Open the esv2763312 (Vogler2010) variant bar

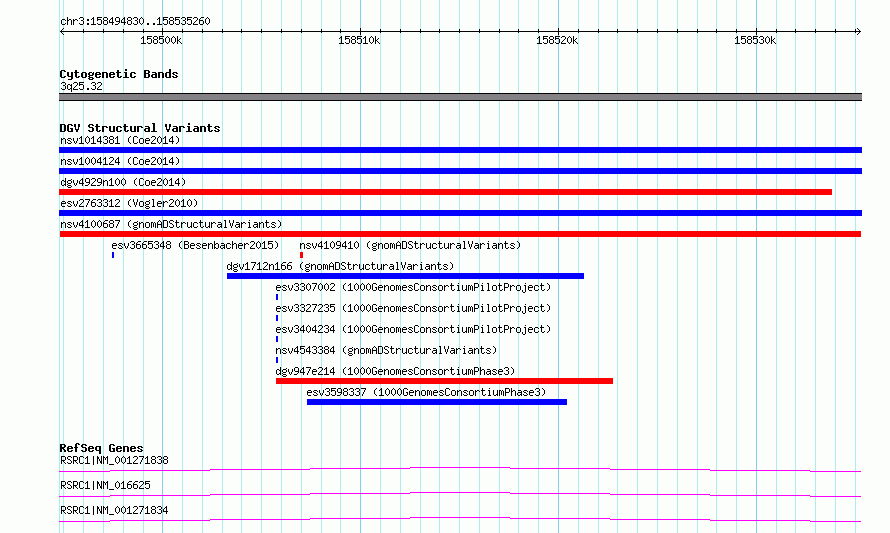(460, 213)
